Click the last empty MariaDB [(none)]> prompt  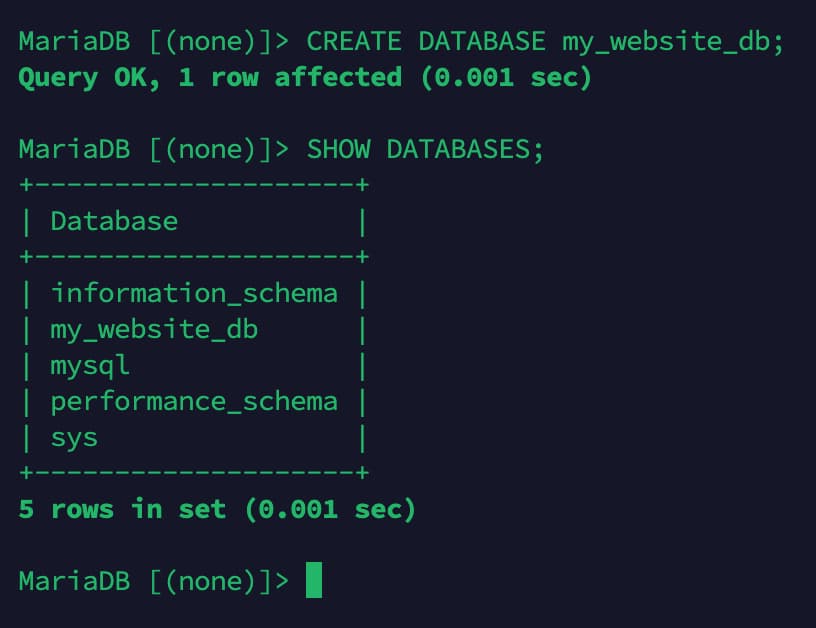pyautogui.click(x=154, y=581)
